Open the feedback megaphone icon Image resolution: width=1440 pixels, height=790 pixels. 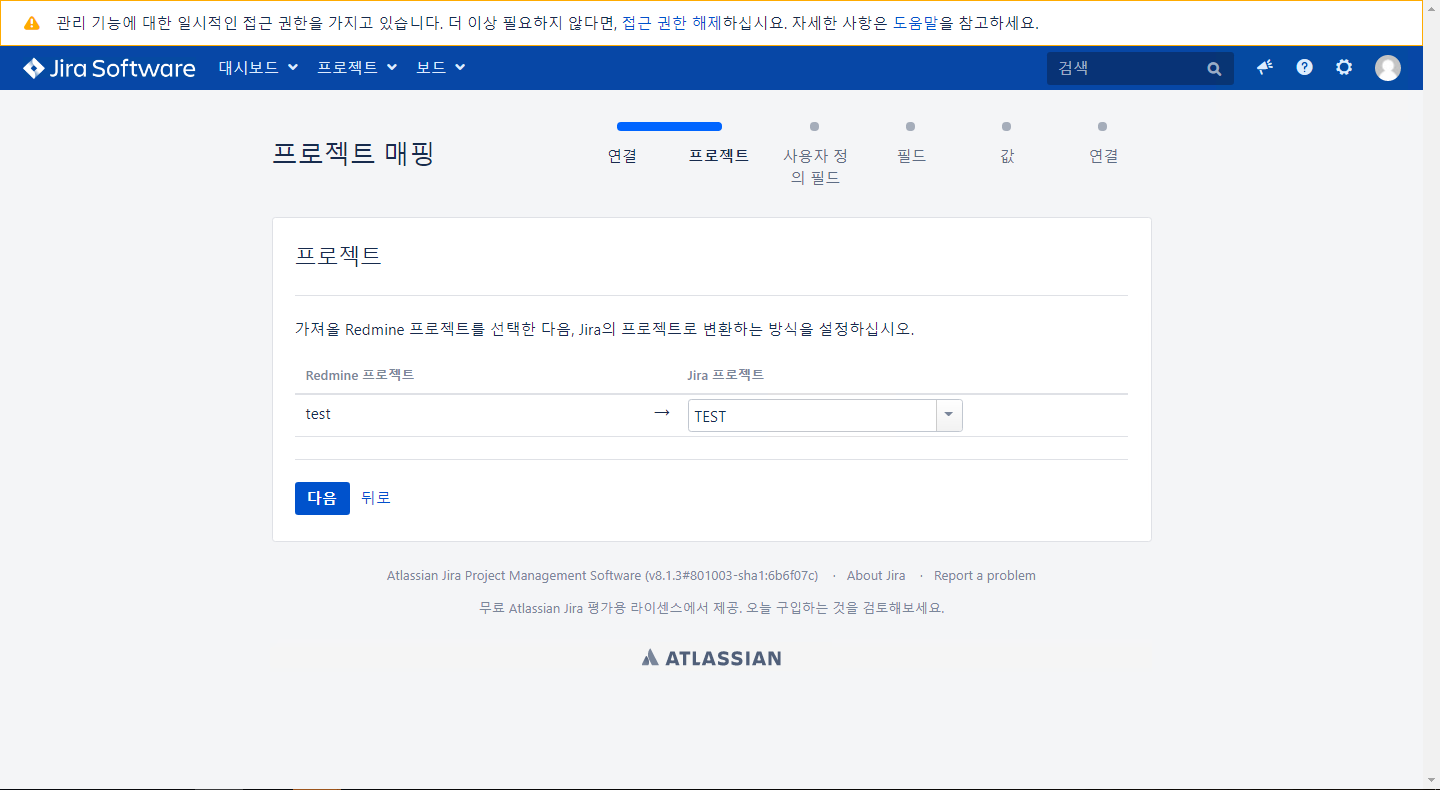(1265, 67)
